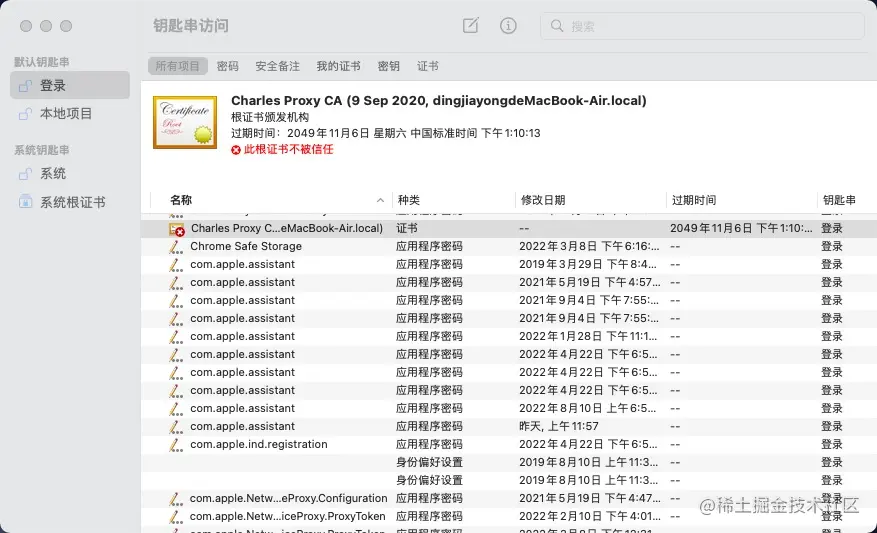Viewport: 877px width, 533px height.
Task: Click the red untrusted error icon
Action: tap(236, 149)
